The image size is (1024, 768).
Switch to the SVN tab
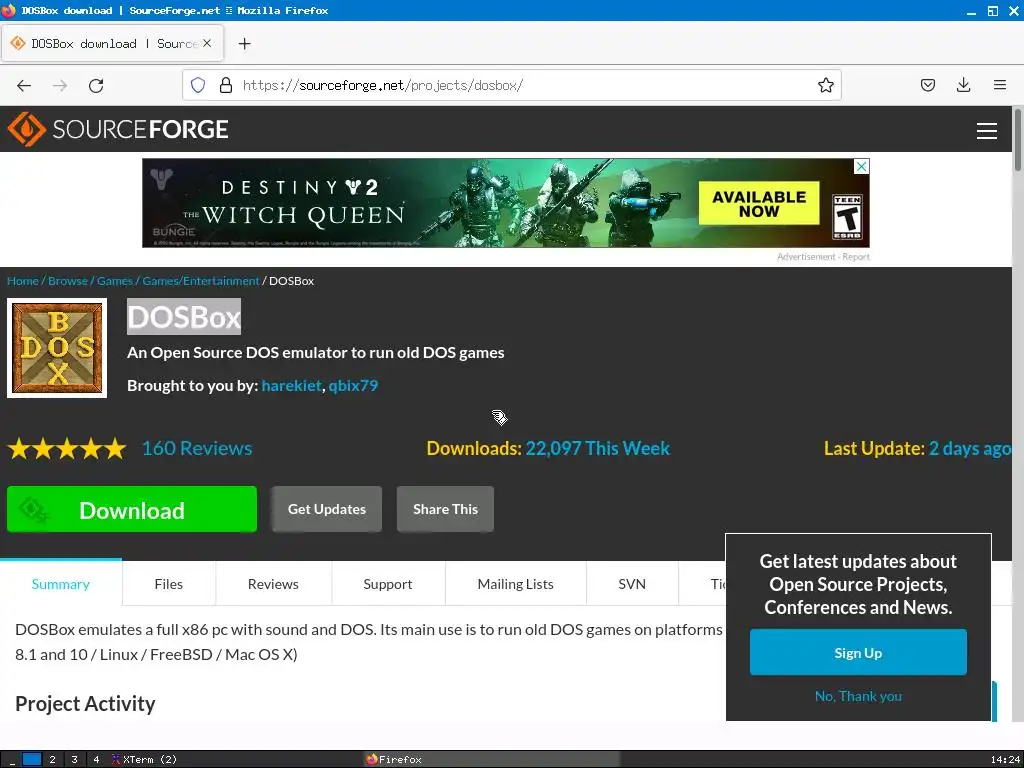(x=632, y=584)
